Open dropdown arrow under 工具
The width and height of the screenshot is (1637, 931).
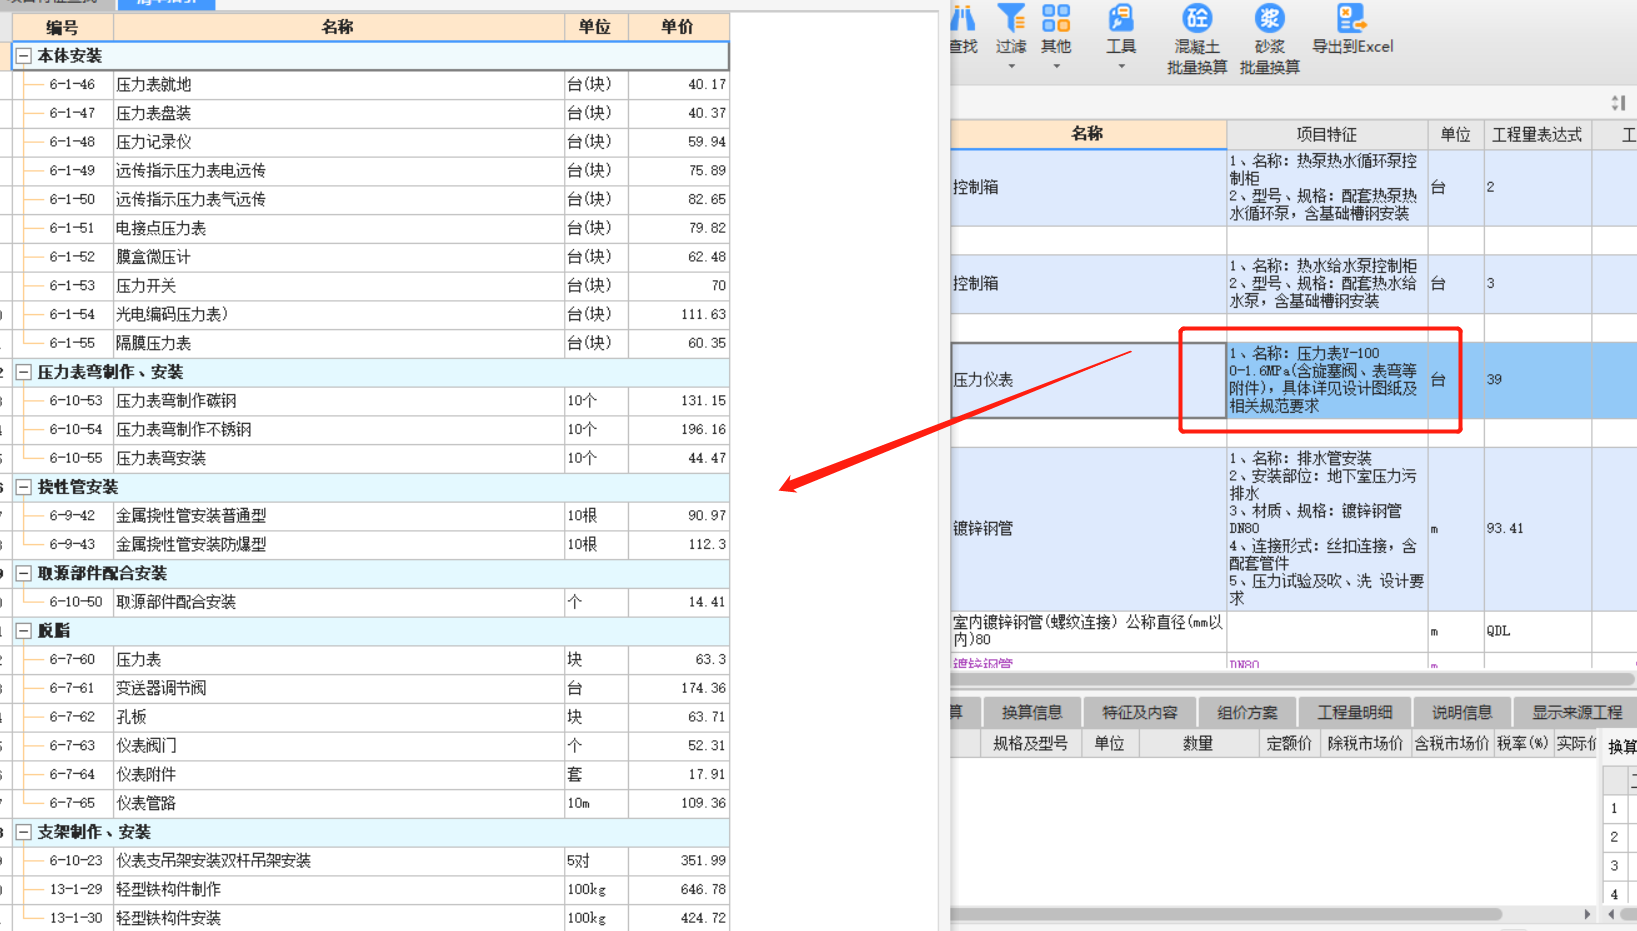[1121, 67]
